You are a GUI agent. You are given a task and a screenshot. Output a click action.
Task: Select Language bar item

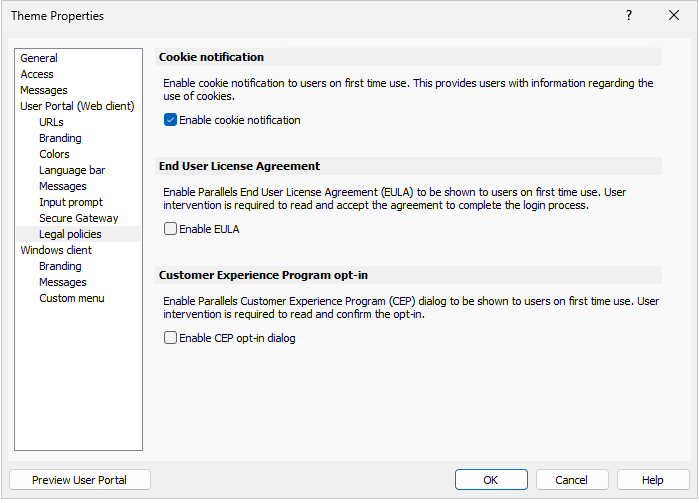click(72, 170)
